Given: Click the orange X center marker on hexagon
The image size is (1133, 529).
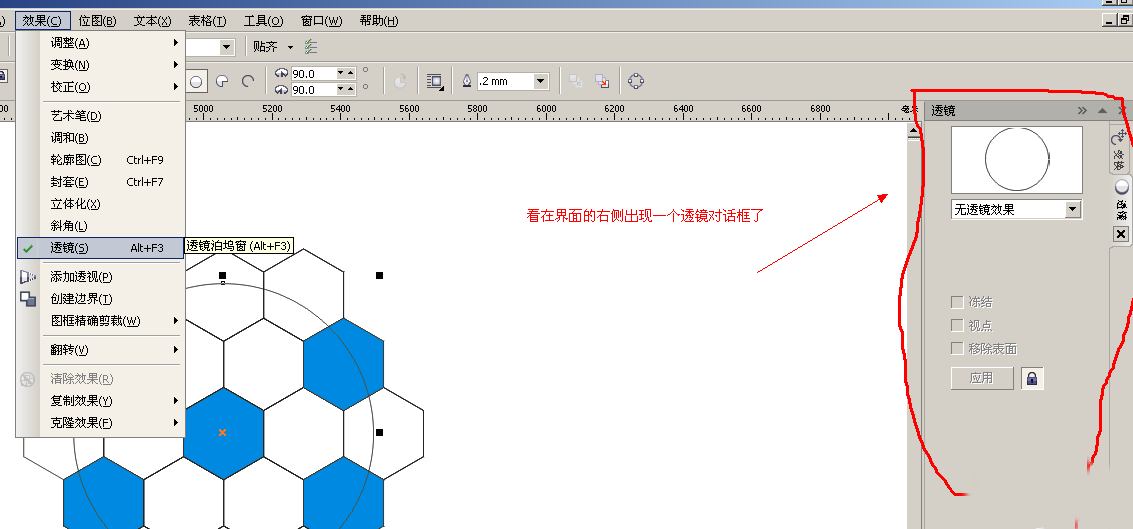Looking at the screenshot, I should tap(223, 432).
